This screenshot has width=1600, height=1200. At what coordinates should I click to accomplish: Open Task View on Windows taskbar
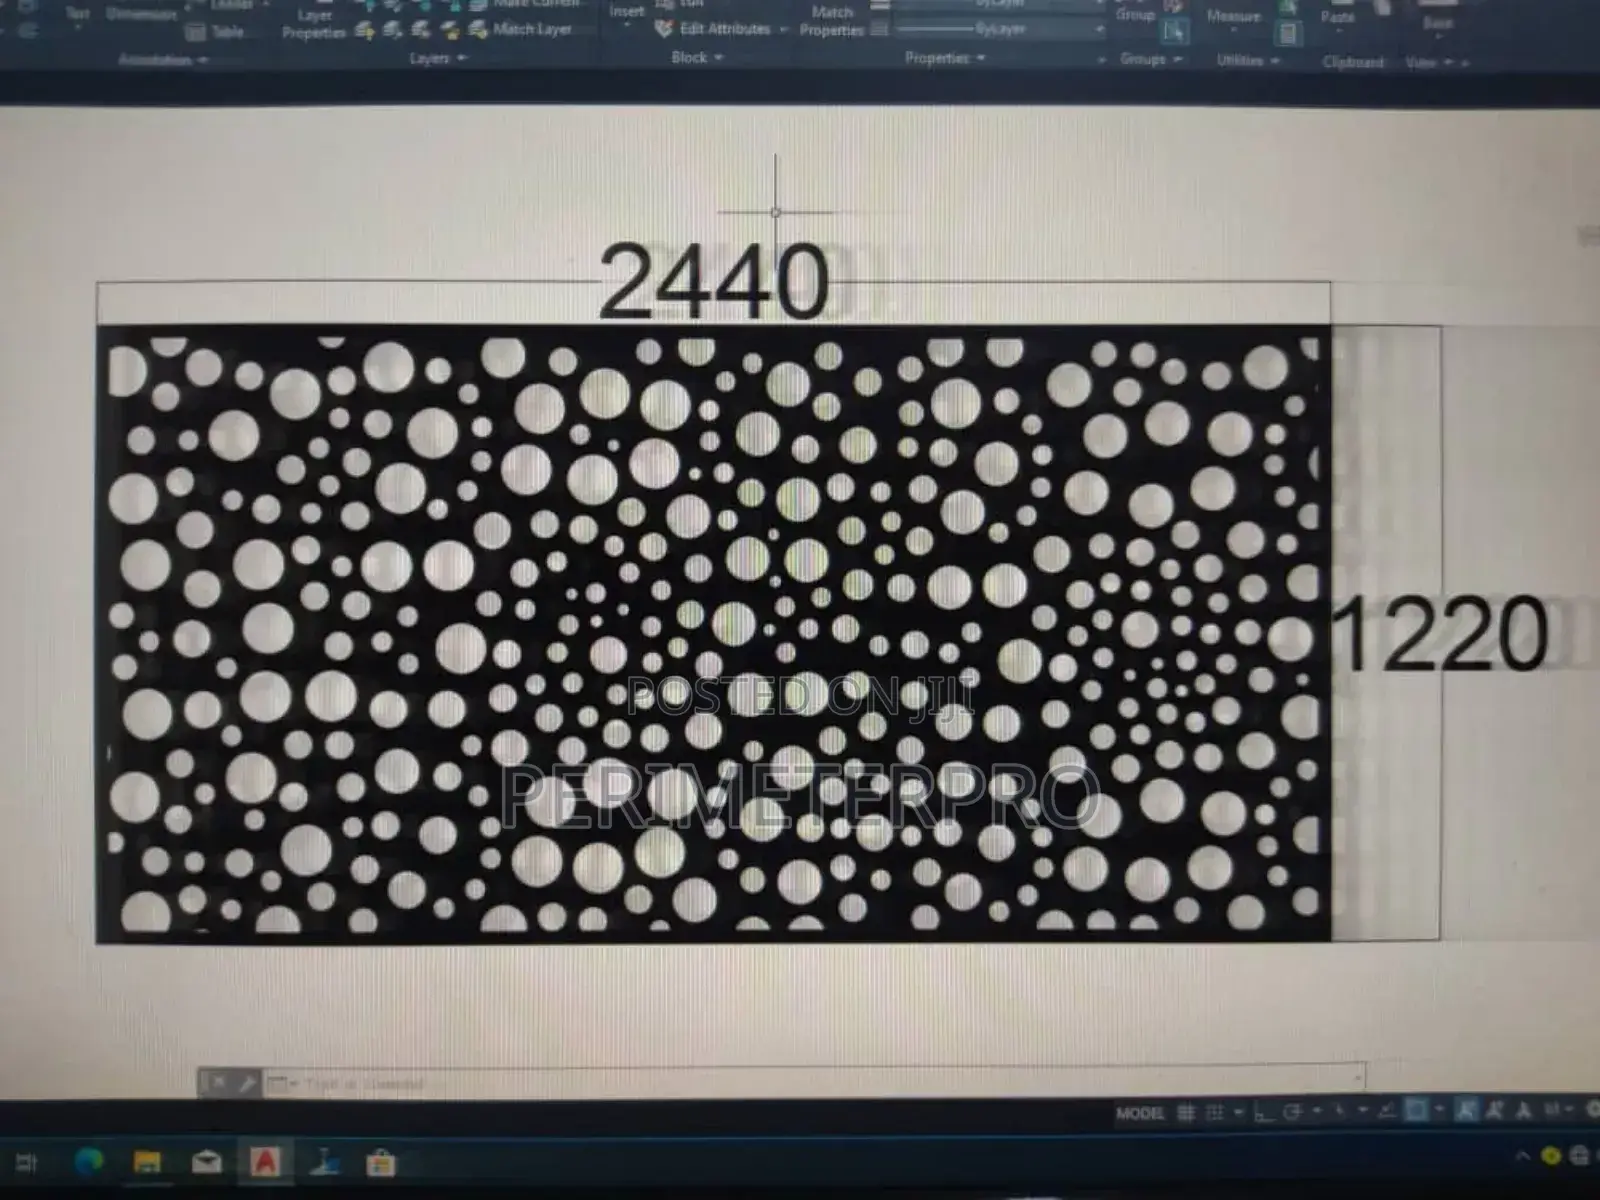pyautogui.click(x=27, y=1162)
